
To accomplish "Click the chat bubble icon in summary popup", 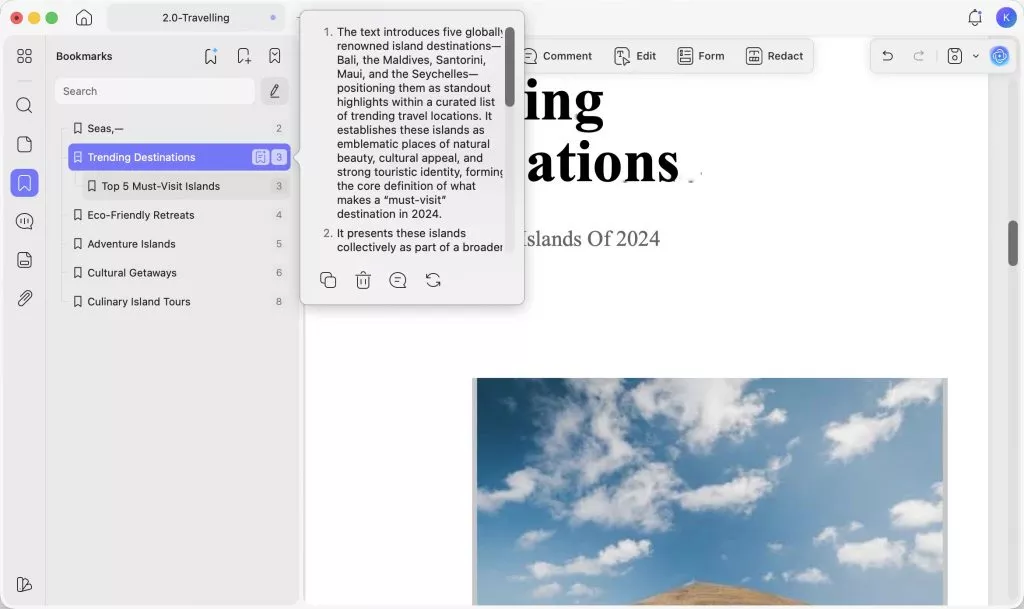I will pos(398,280).
